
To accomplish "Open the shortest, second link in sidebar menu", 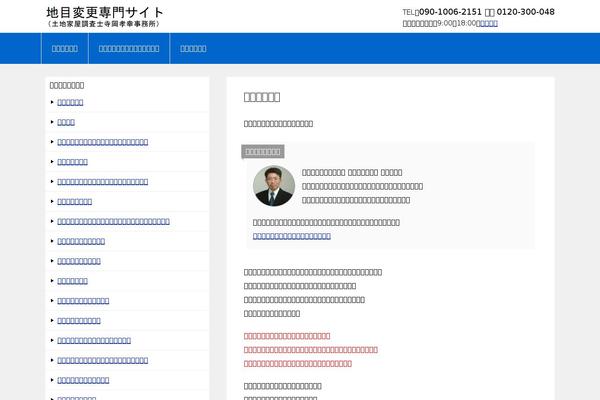I will pyautogui.click(x=66, y=122).
